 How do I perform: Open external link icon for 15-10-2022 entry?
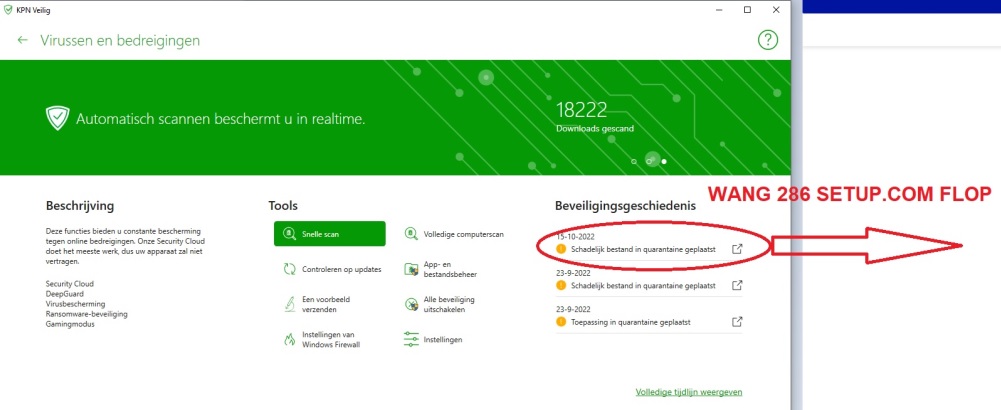point(737,249)
